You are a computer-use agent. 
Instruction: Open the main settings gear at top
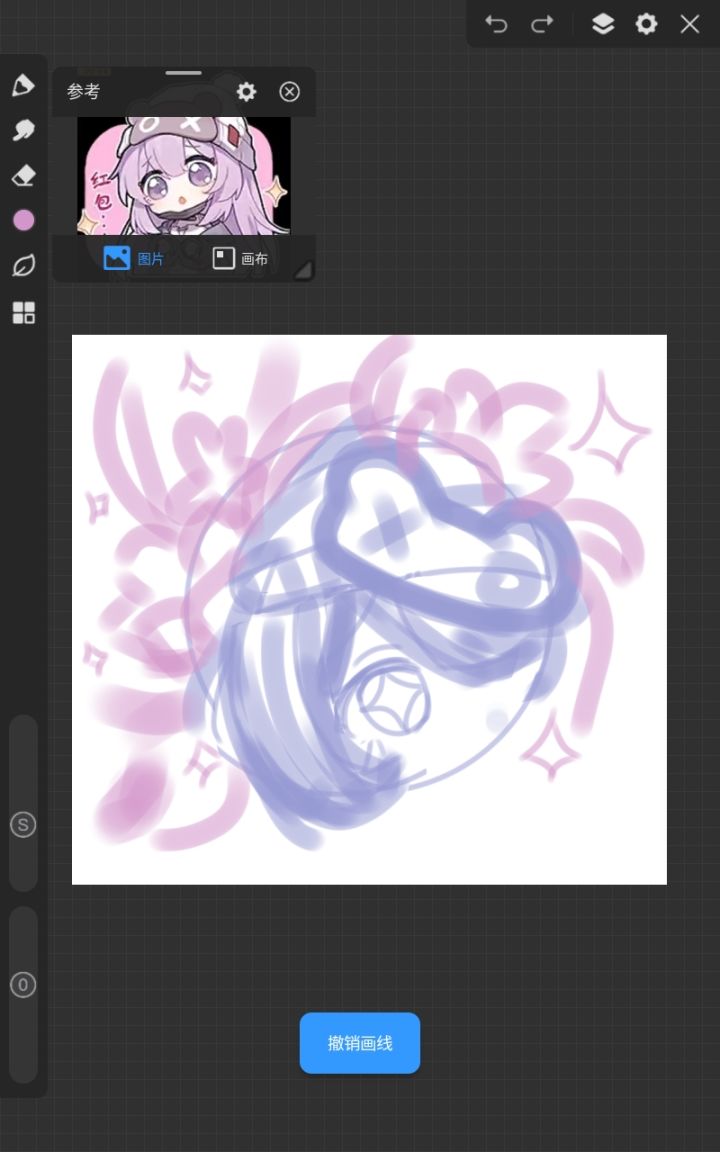click(646, 24)
